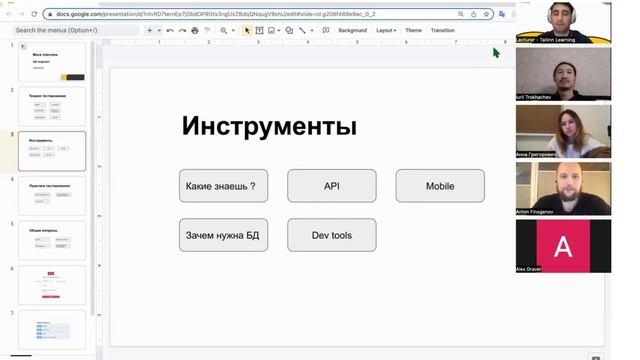Image resolution: width=640 pixels, height=360 pixels.
Task: Open the new slide layout dropdown arrow
Action: tap(159, 30)
